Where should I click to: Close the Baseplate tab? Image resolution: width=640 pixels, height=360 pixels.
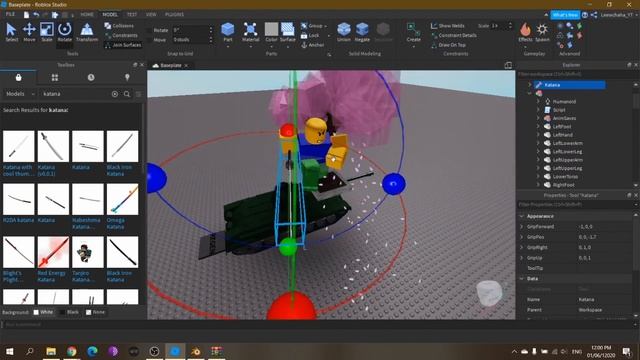point(186,65)
